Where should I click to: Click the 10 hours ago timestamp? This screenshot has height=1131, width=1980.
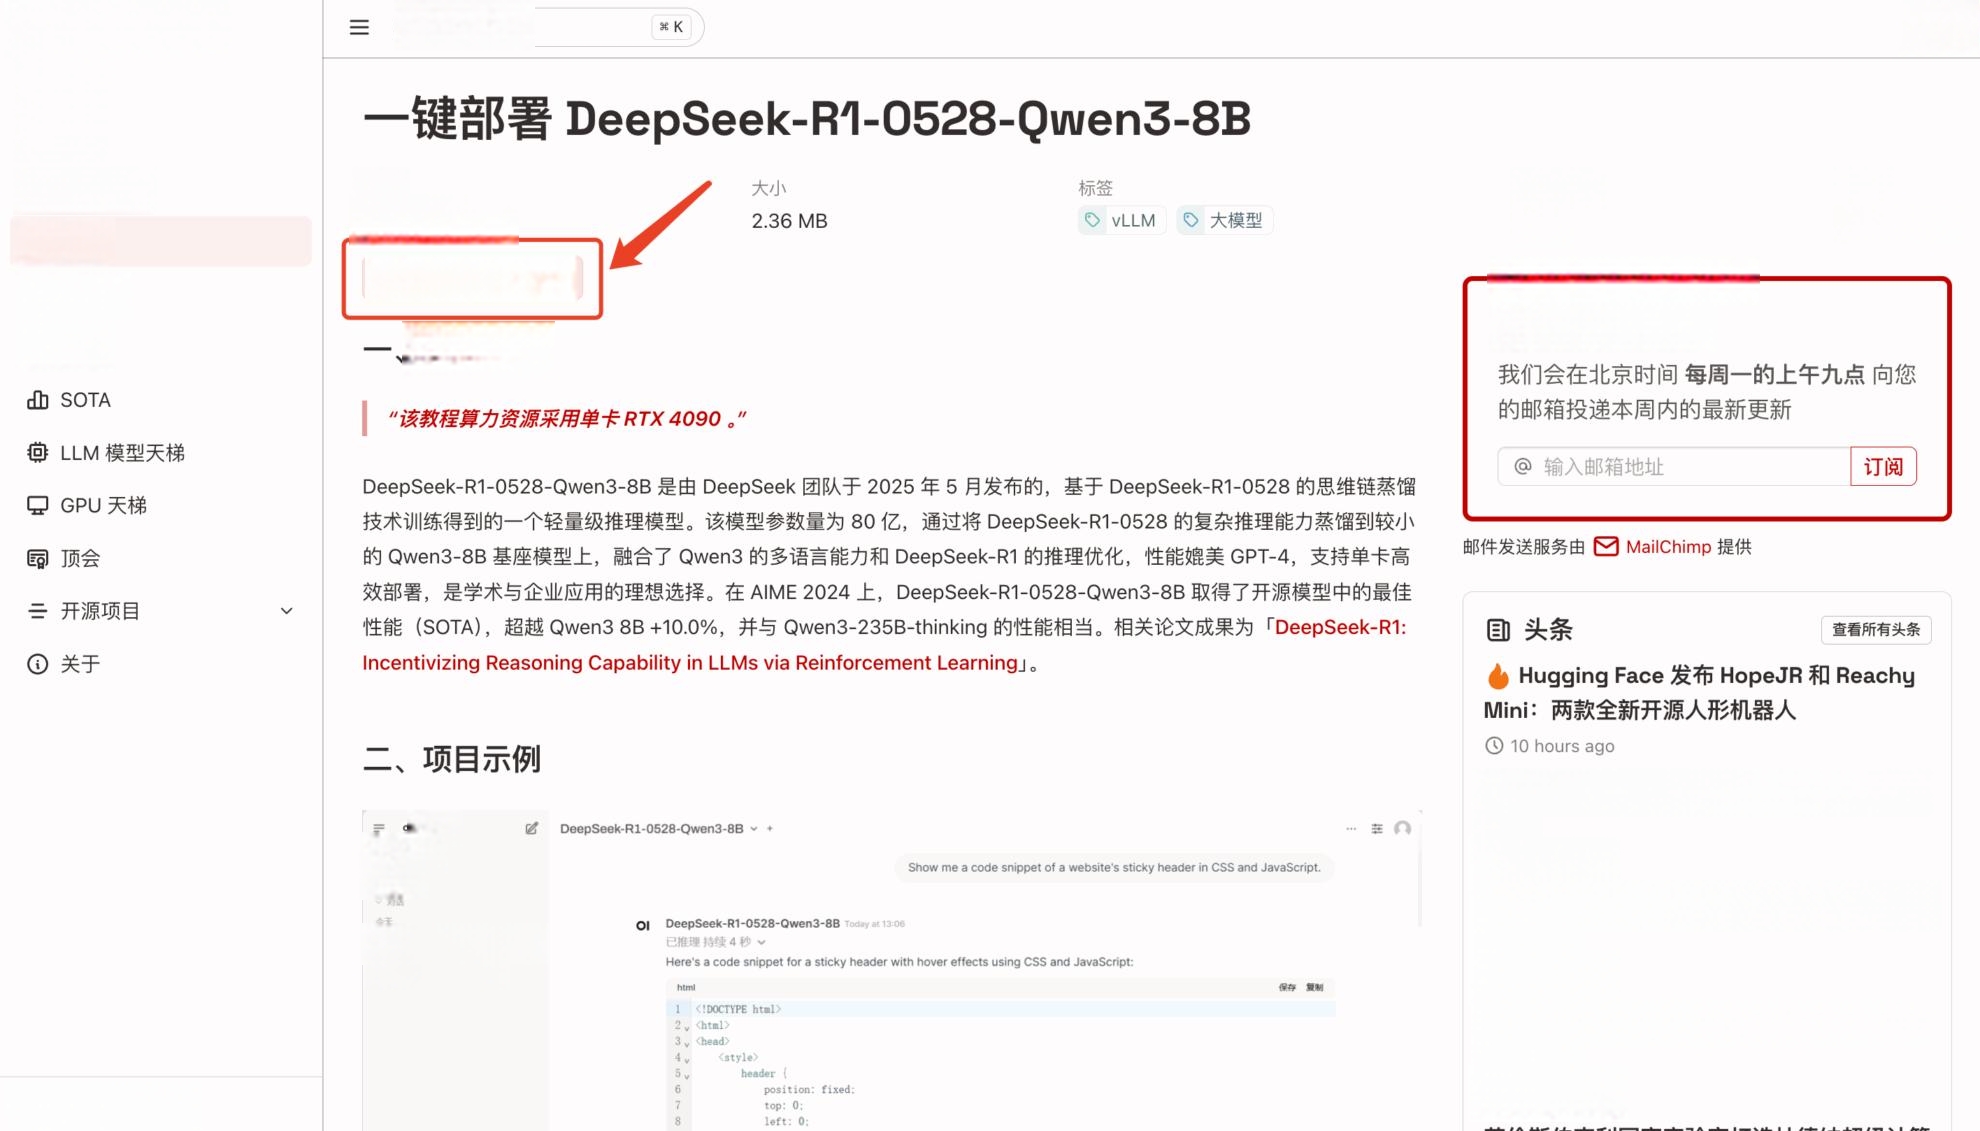point(1562,746)
